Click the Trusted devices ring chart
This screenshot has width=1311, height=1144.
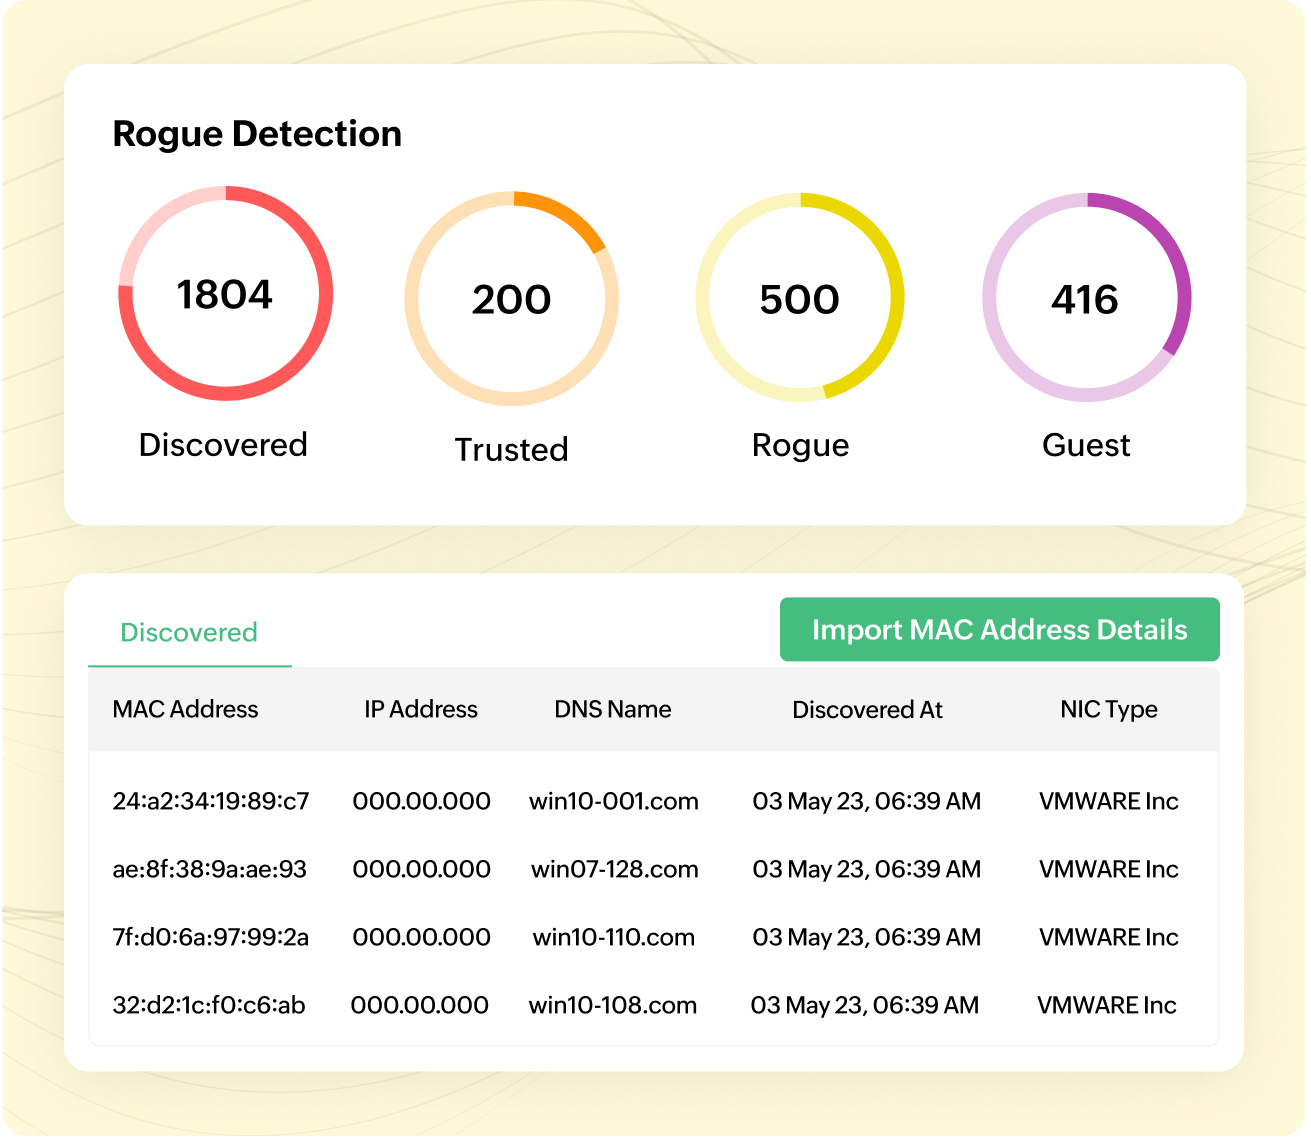511,297
